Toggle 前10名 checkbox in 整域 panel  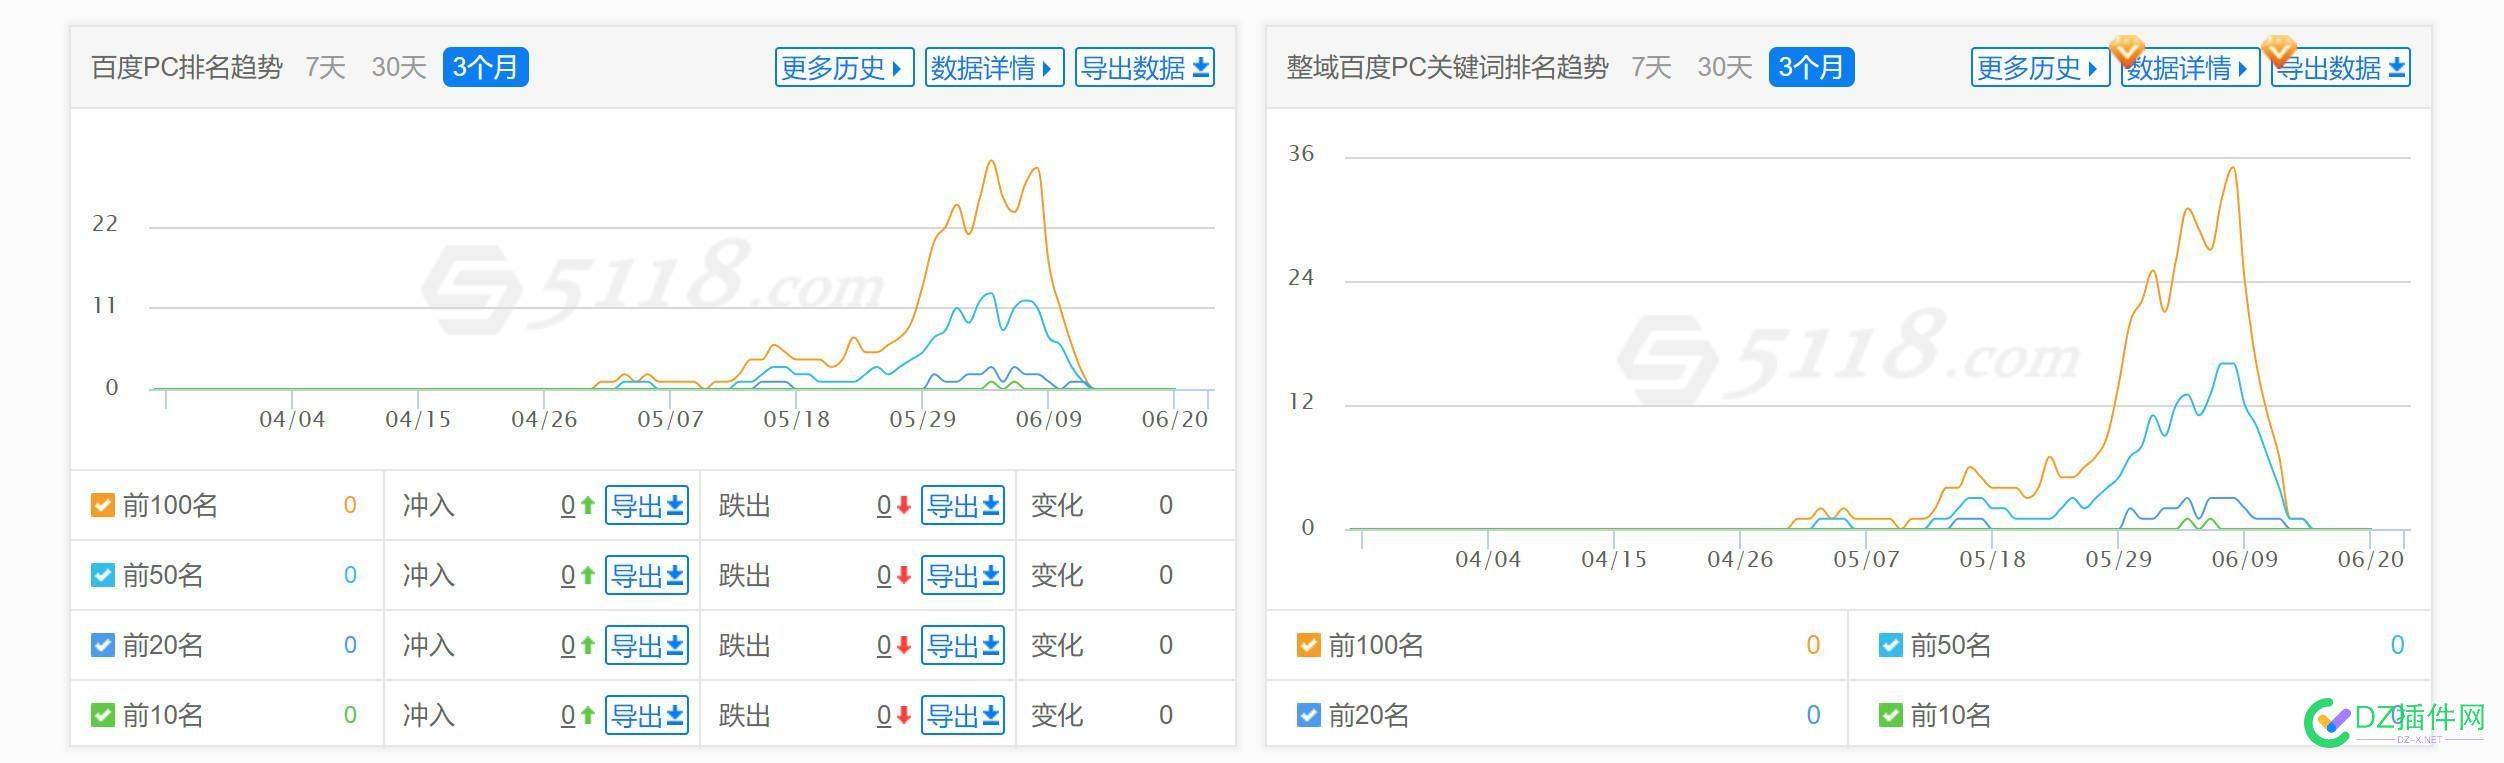[1890, 715]
